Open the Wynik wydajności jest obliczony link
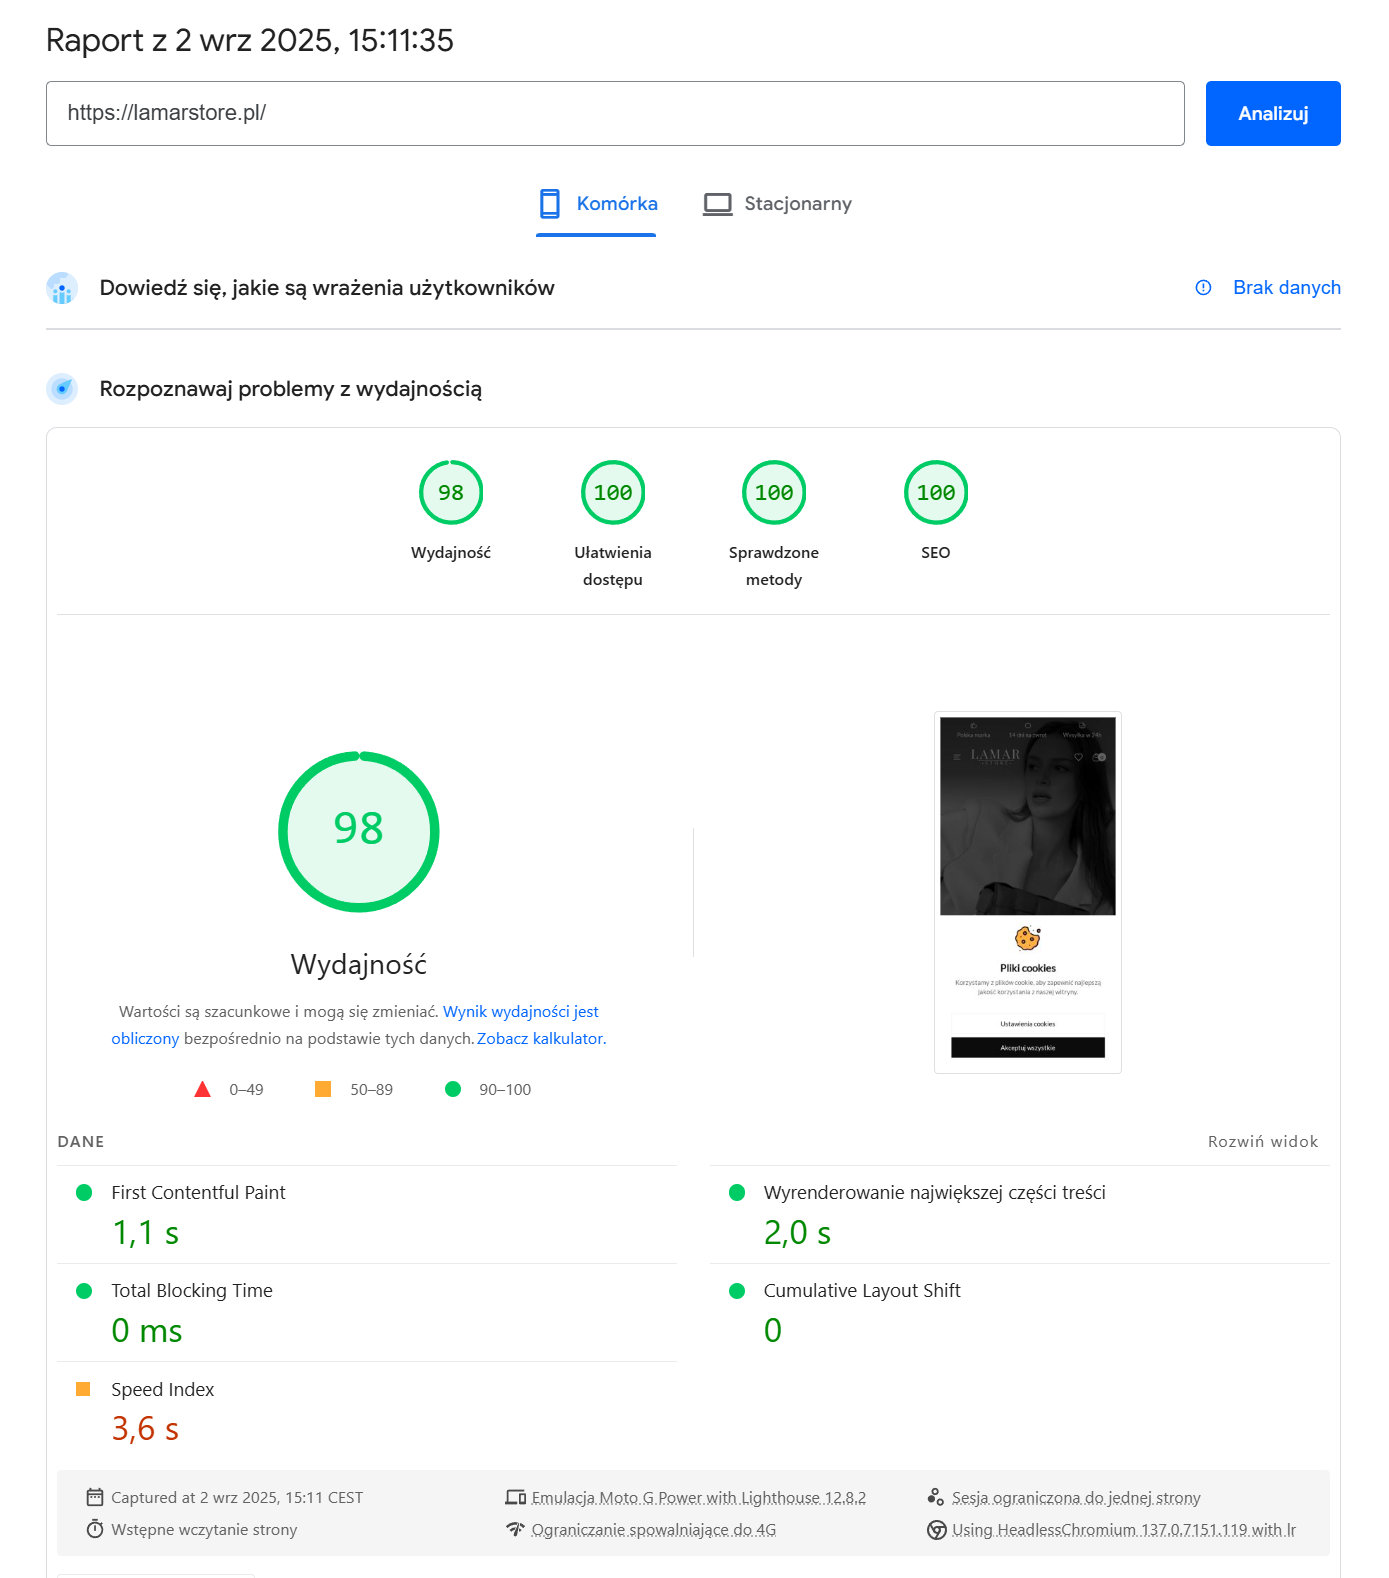 pyautogui.click(x=520, y=1012)
